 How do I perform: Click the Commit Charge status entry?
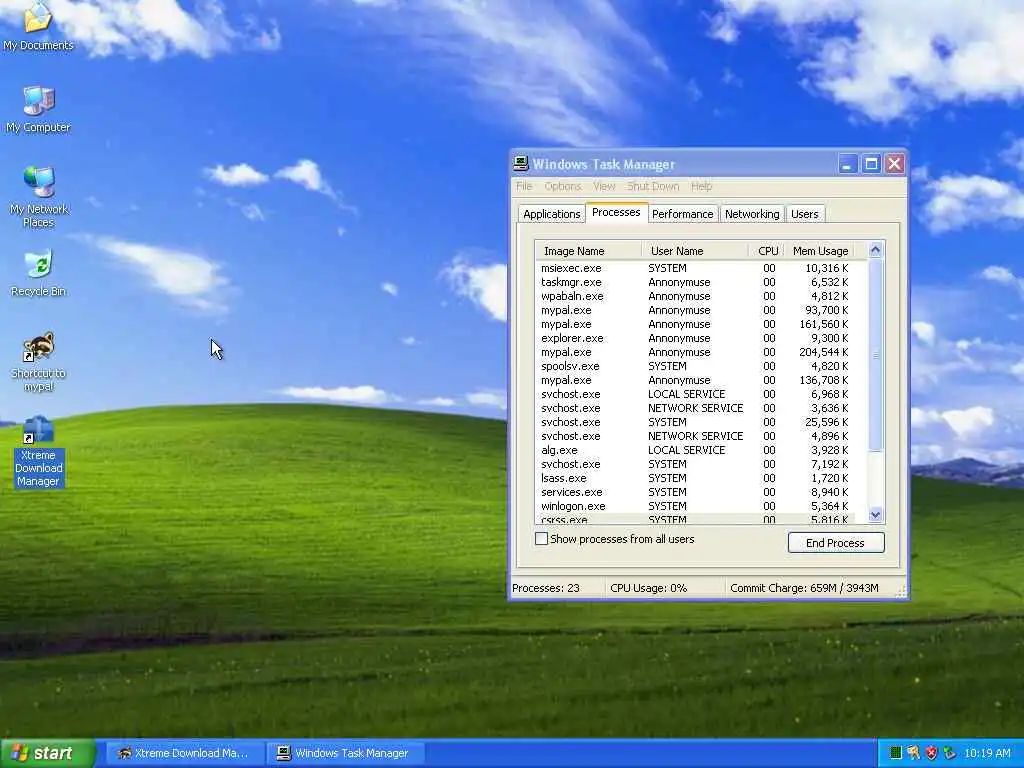coord(804,588)
